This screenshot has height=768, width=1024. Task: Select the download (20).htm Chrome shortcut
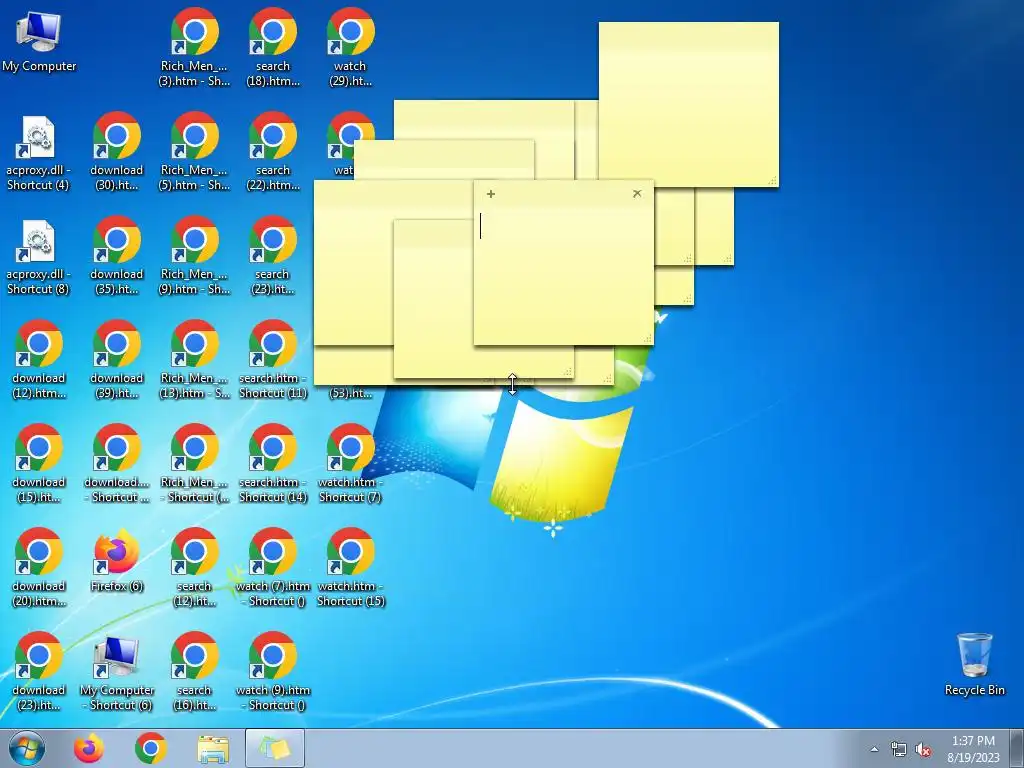pyautogui.click(x=39, y=568)
